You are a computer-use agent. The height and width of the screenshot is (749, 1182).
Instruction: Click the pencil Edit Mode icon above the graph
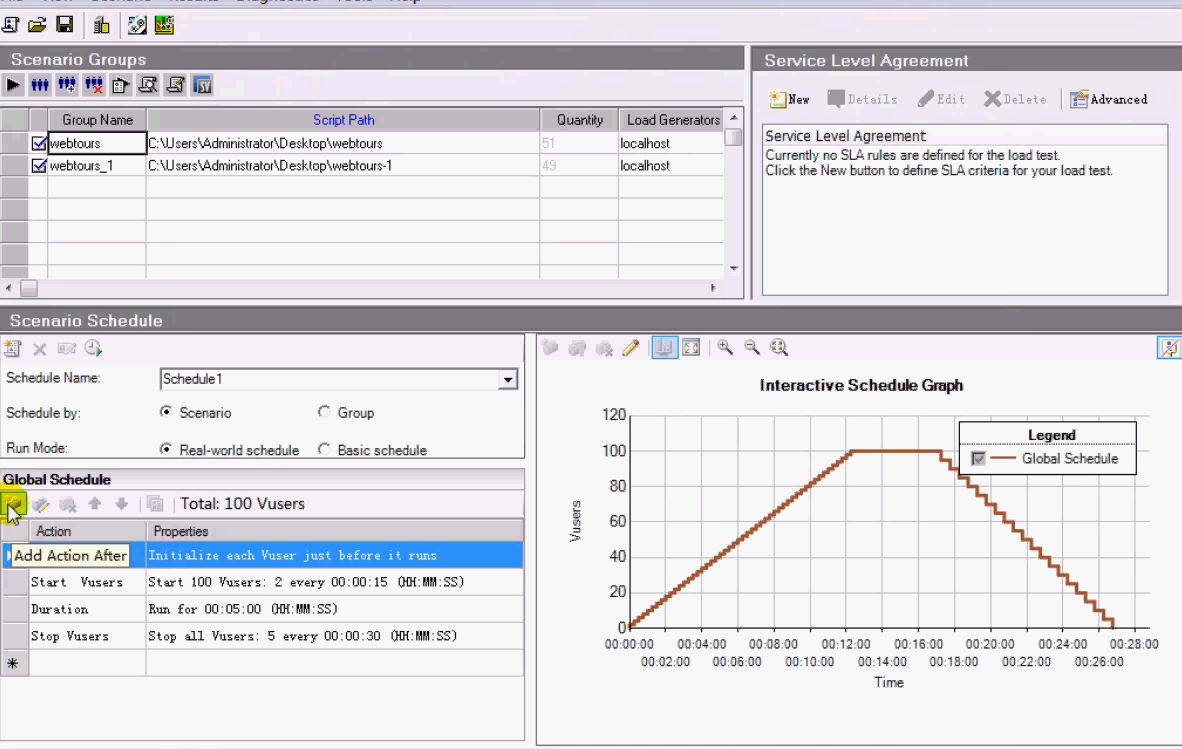click(x=630, y=347)
